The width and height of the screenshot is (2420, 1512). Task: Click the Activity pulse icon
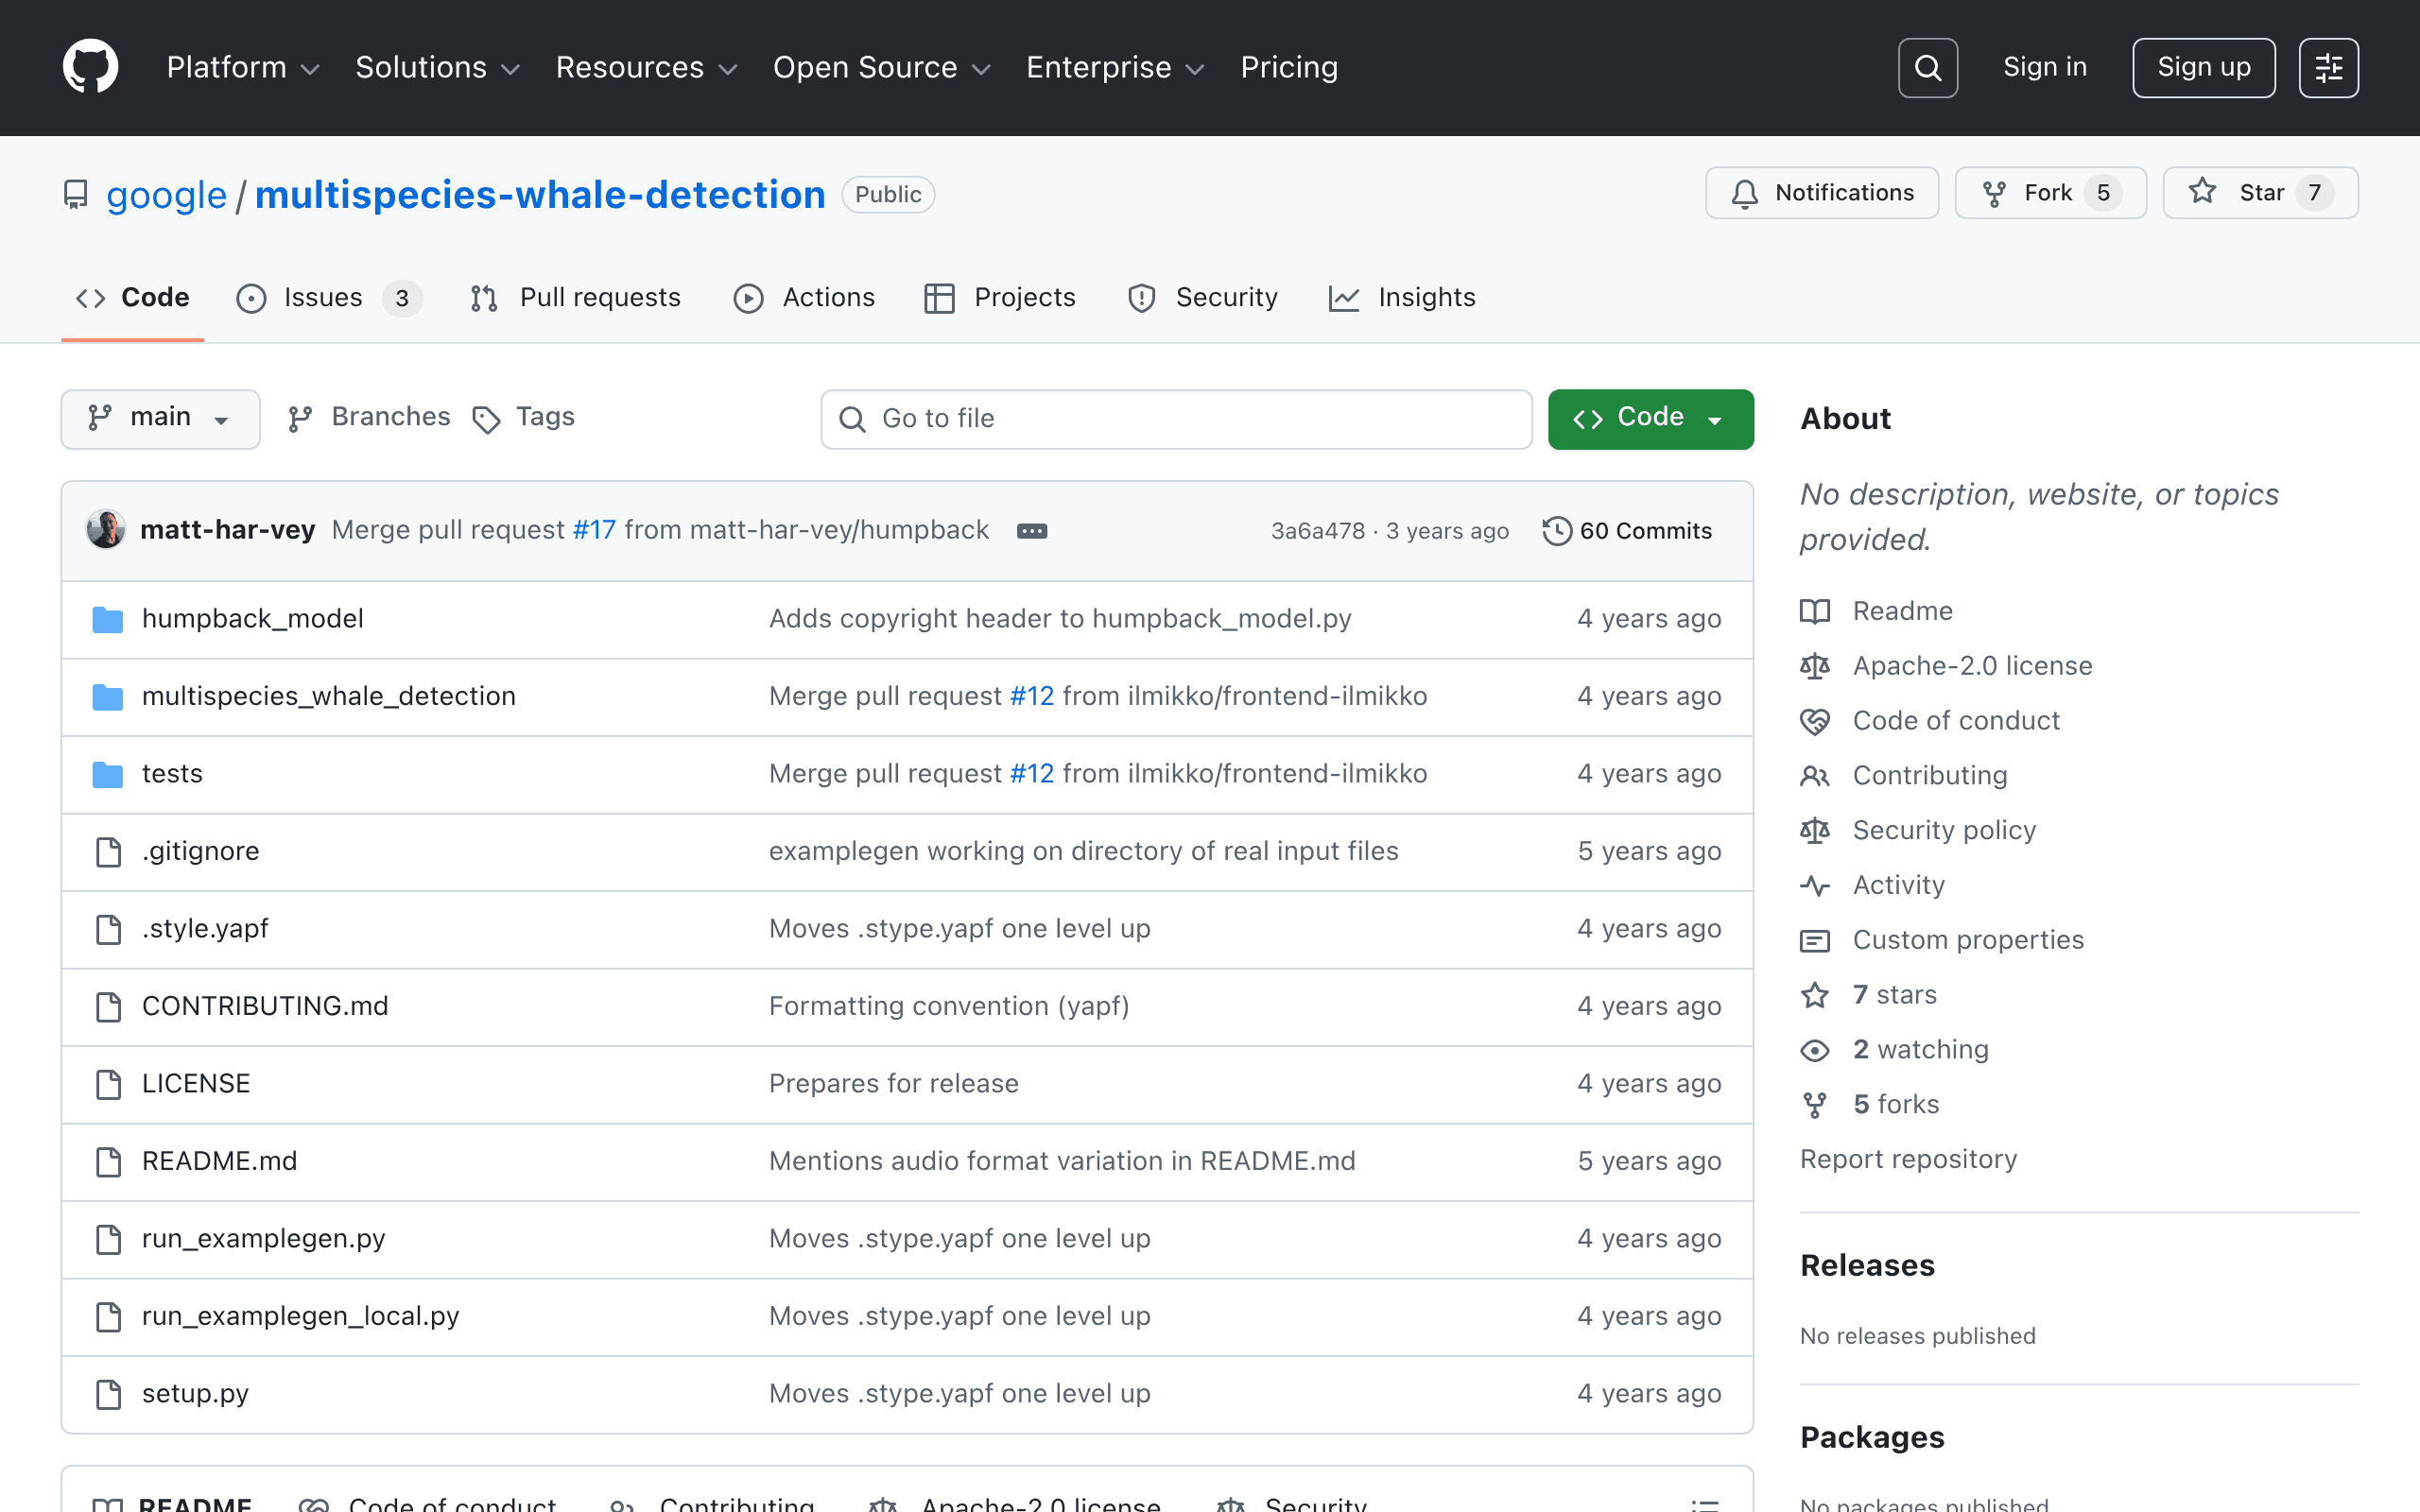[1815, 885]
